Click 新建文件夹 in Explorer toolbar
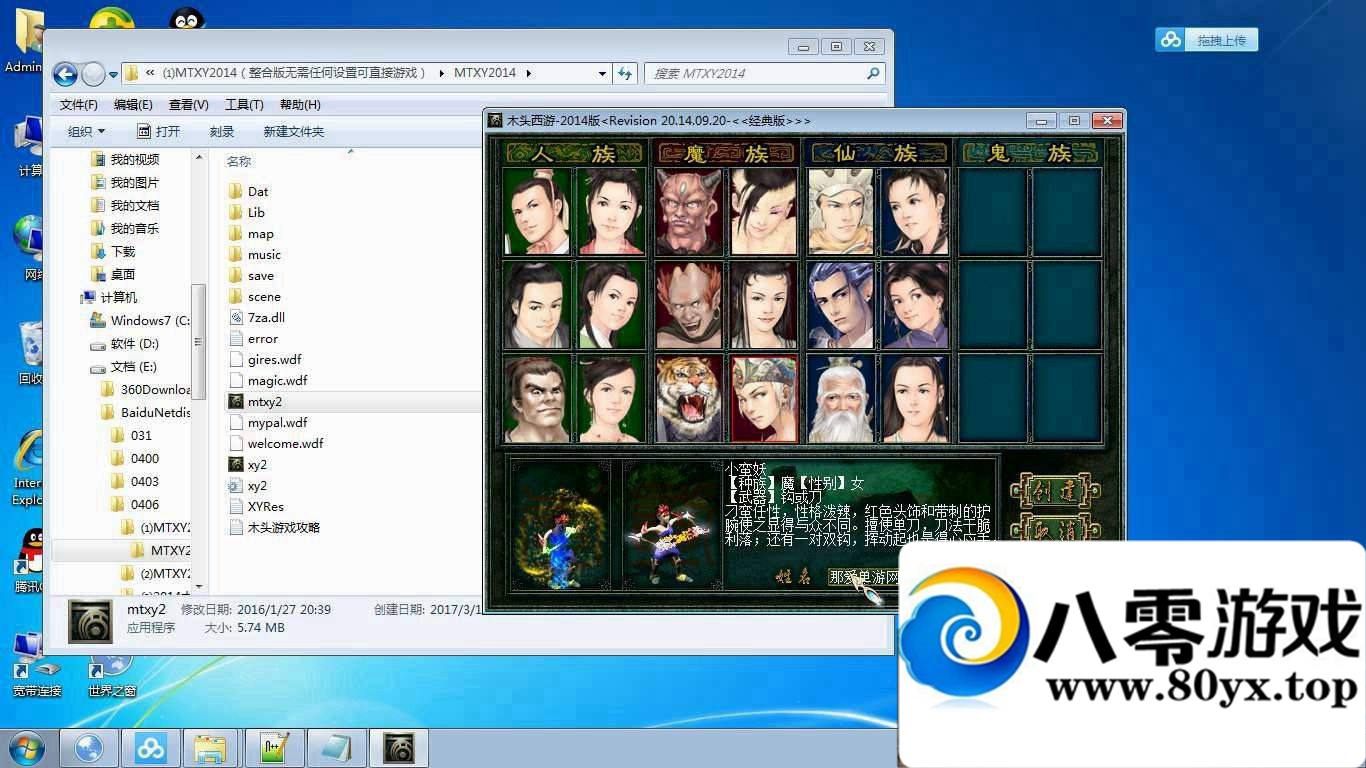The width and height of the screenshot is (1366, 768). click(x=293, y=132)
